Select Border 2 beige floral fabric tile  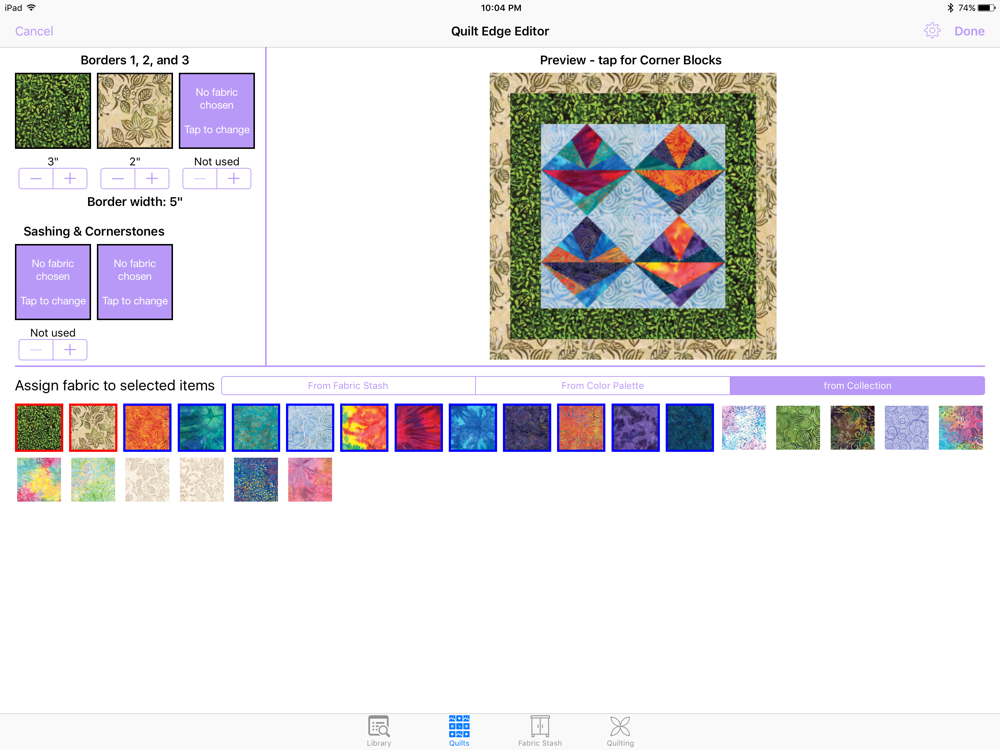(x=135, y=111)
